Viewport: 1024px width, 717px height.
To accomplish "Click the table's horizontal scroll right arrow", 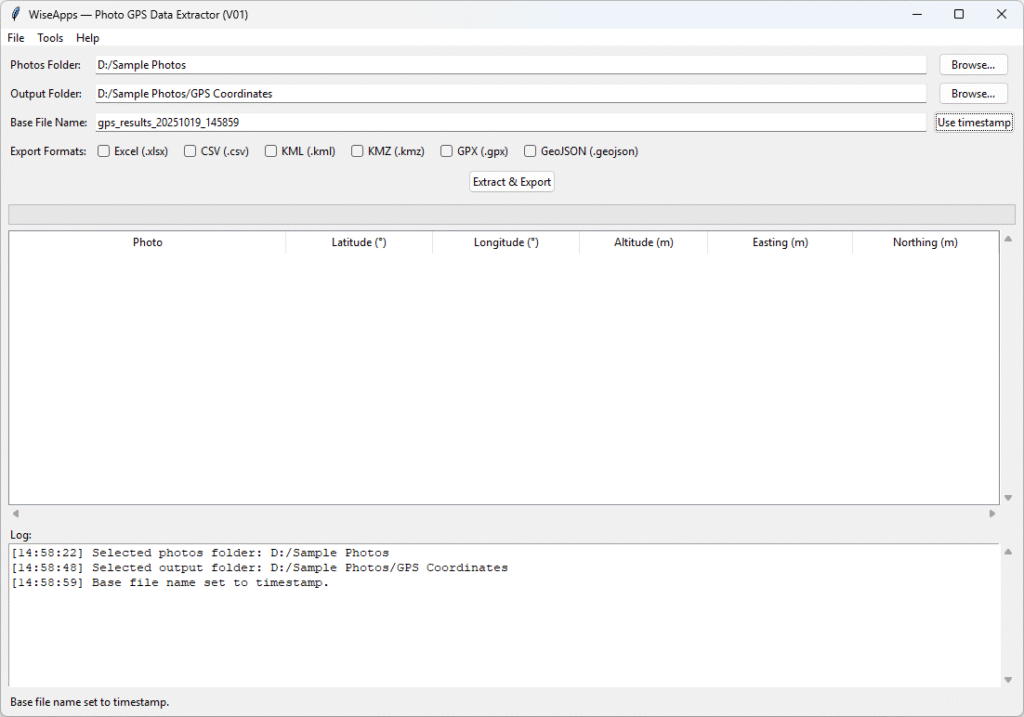I will coord(992,514).
